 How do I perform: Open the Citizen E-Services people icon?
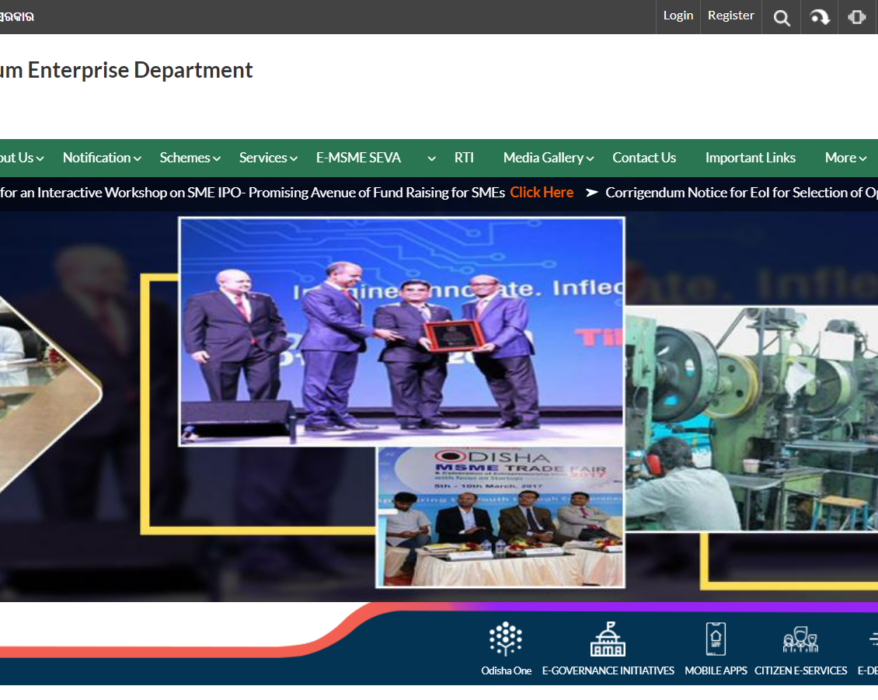[x=800, y=639]
